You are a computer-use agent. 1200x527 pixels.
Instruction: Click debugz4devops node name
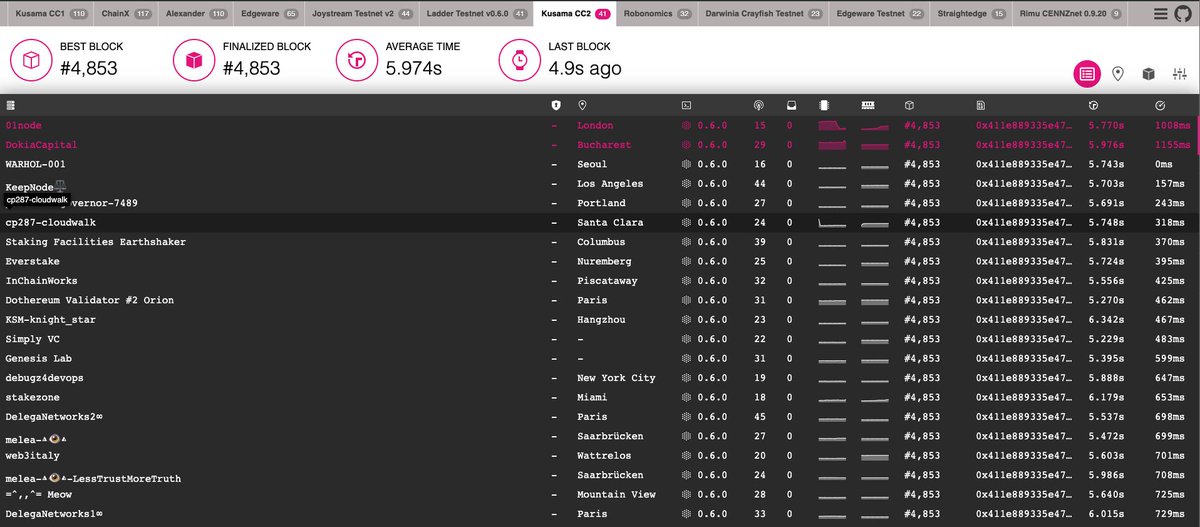[45, 378]
